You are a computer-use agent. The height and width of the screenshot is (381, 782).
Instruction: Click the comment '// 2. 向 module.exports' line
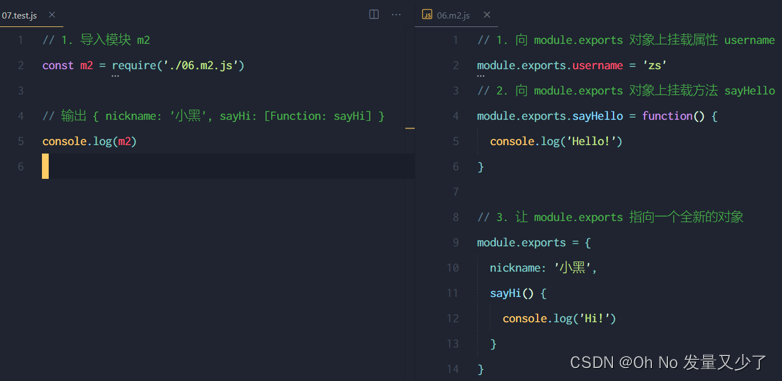click(x=626, y=91)
